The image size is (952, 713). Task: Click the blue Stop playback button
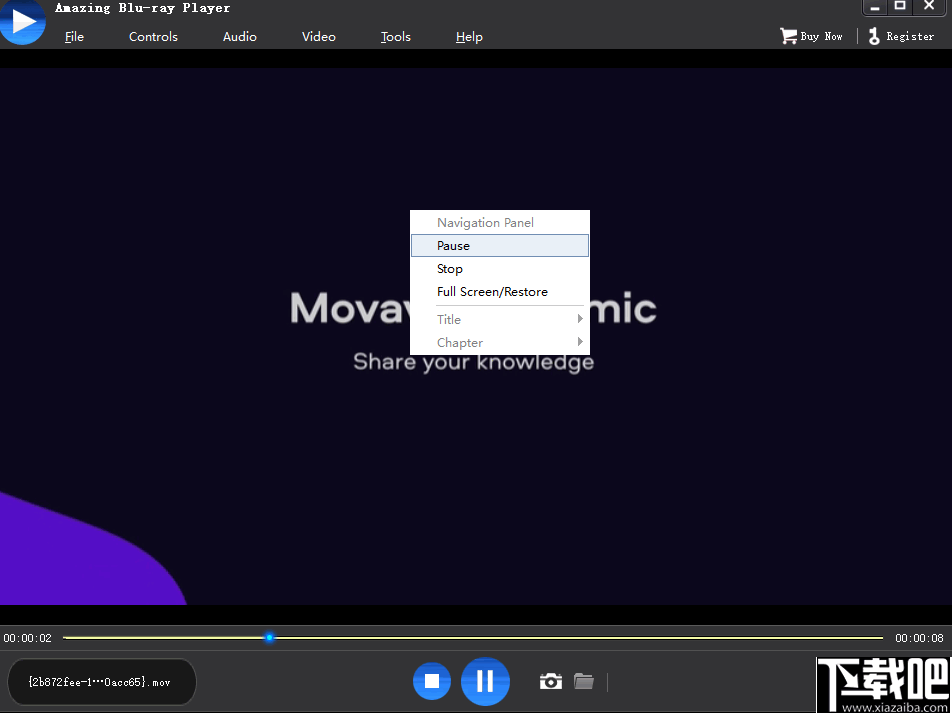point(432,681)
